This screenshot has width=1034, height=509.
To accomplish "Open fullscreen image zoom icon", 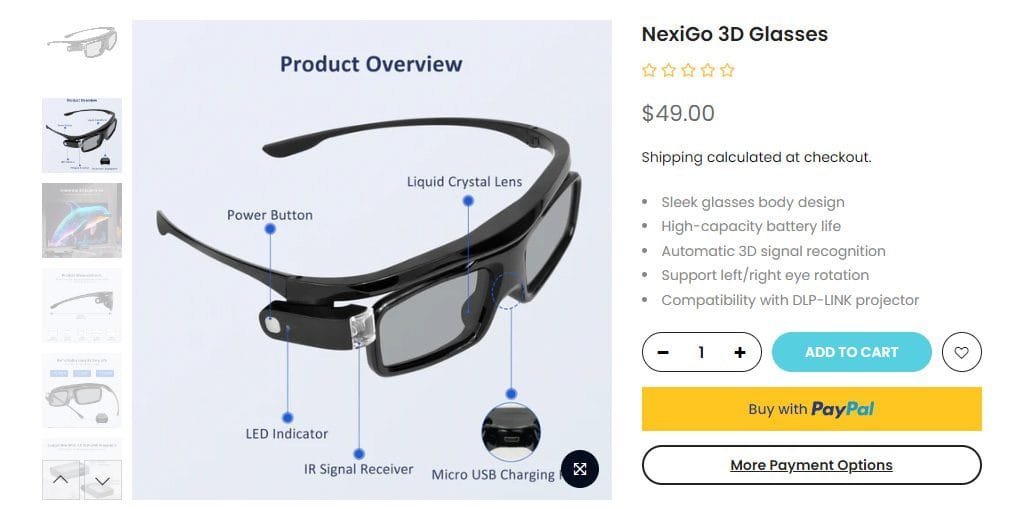I will pyautogui.click(x=580, y=469).
